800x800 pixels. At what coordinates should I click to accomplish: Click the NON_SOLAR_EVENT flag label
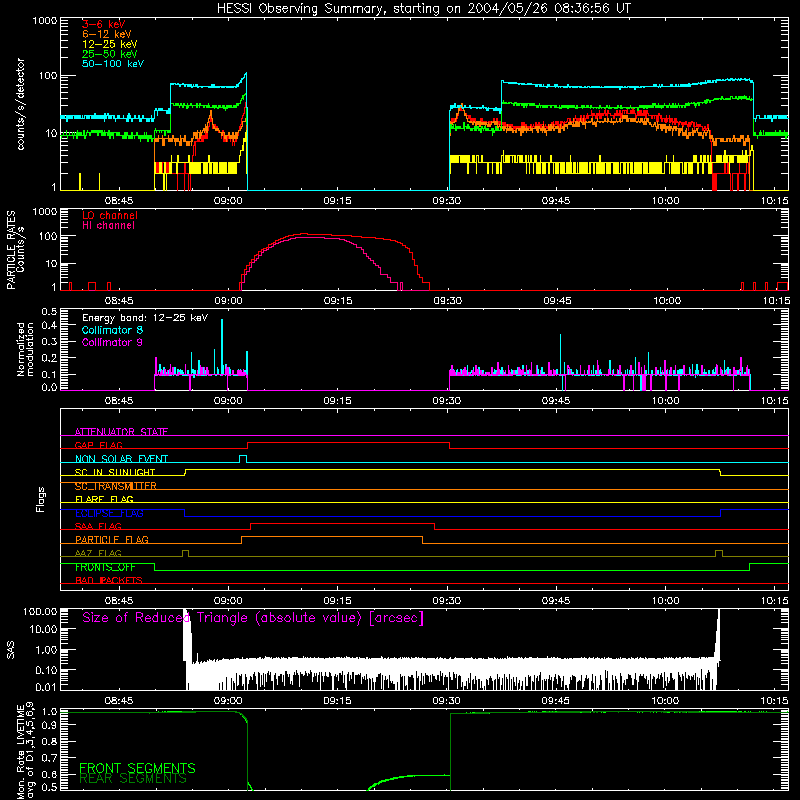point(121,459)
